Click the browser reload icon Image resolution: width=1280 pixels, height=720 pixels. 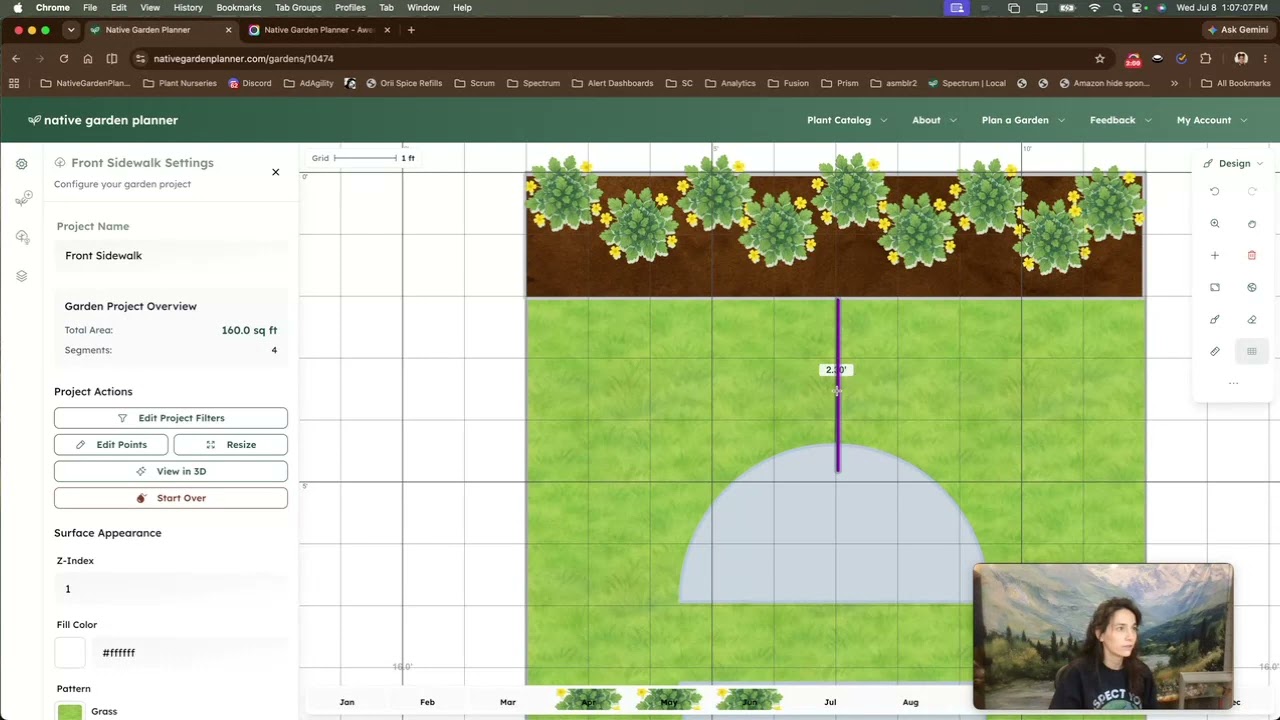[64, 59]
